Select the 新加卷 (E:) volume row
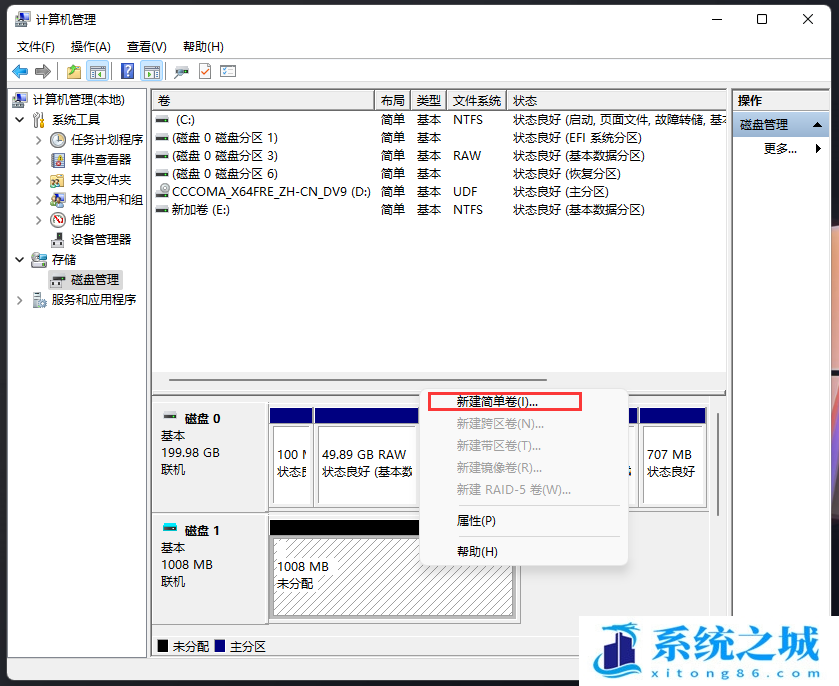This screenshot has width=839, height=686. pyautogui.click(x=439, y=210)
